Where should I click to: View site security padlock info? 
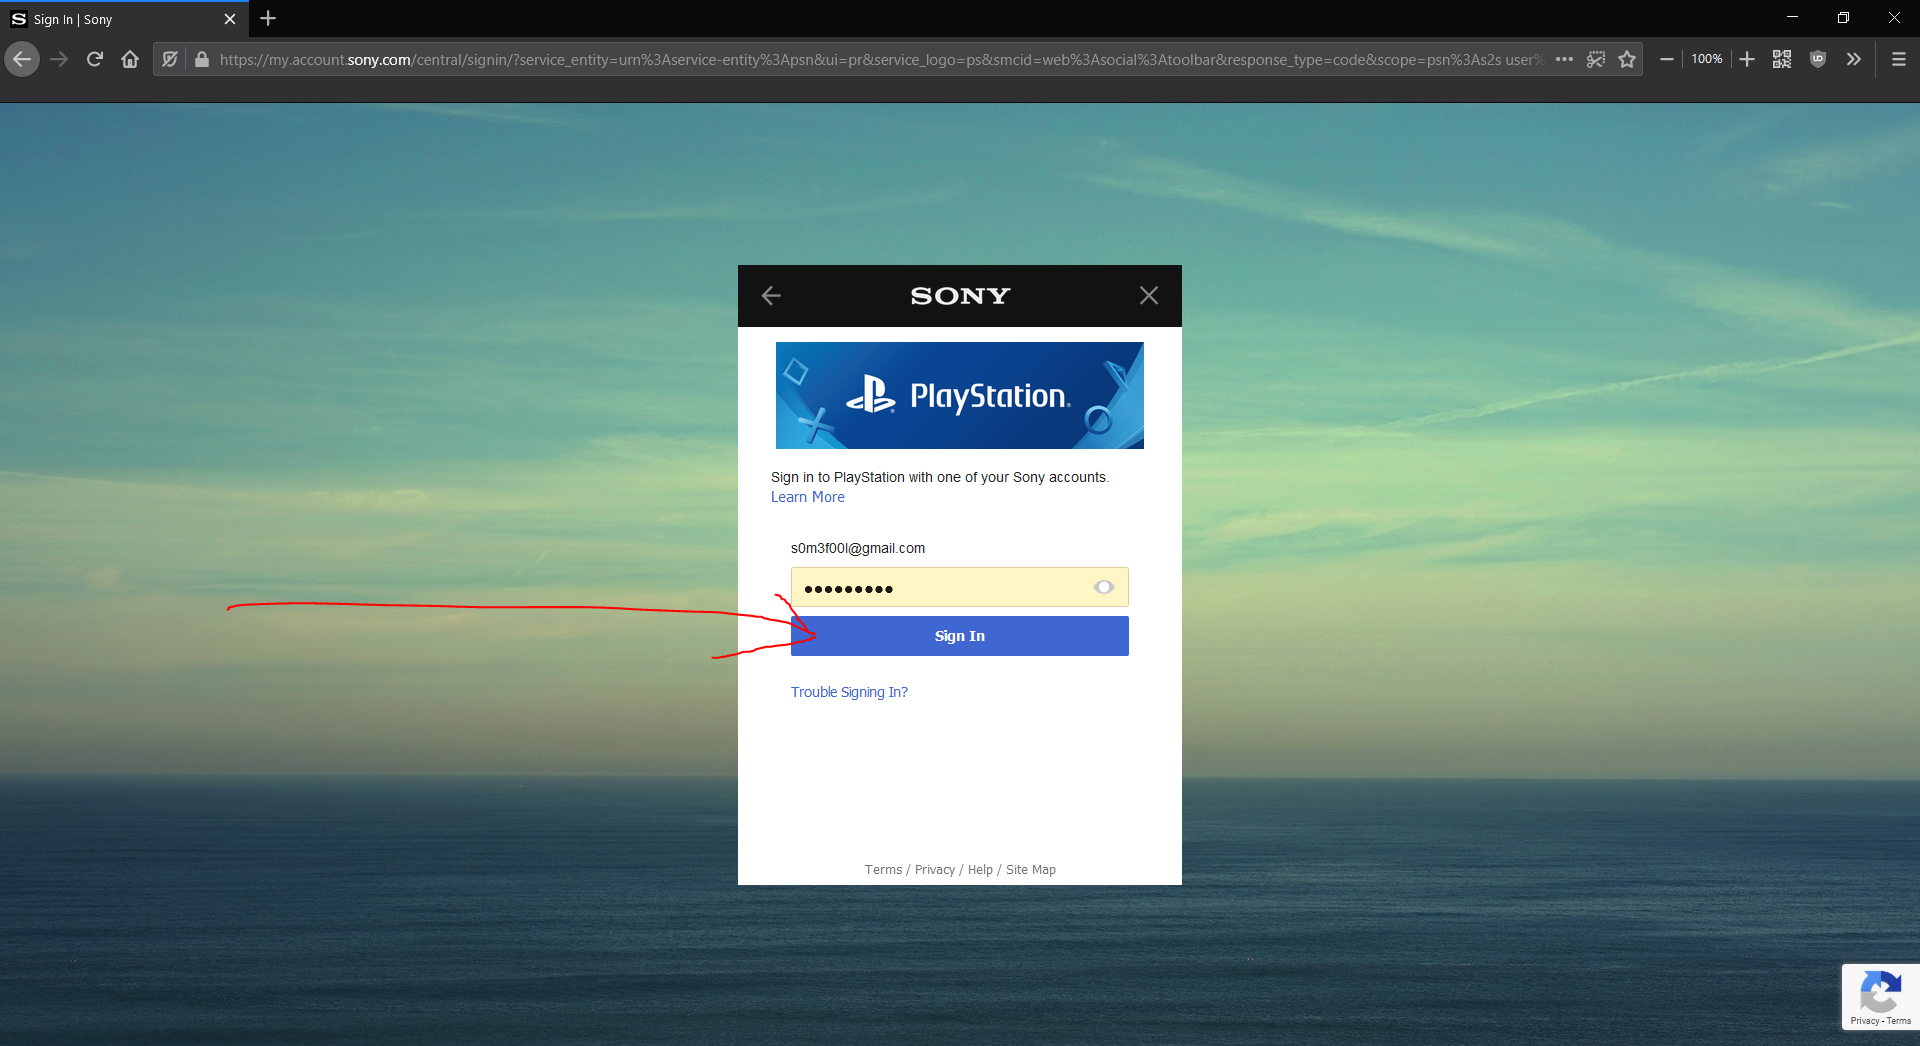tap(202, 59)
